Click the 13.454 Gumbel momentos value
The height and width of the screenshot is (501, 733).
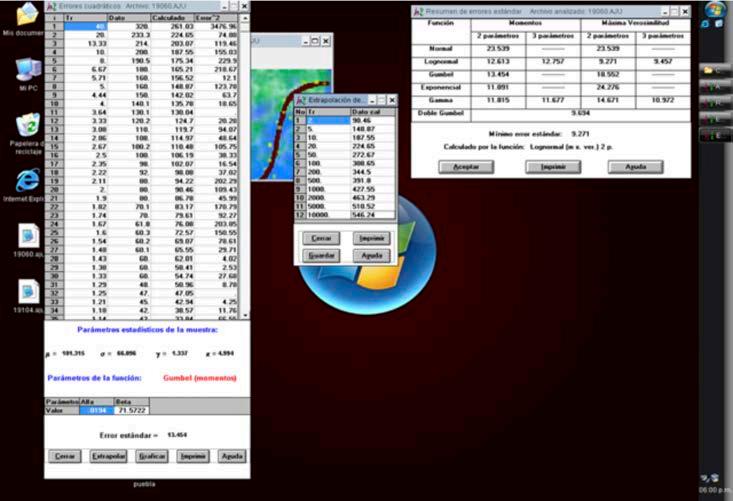click(498, 74)
